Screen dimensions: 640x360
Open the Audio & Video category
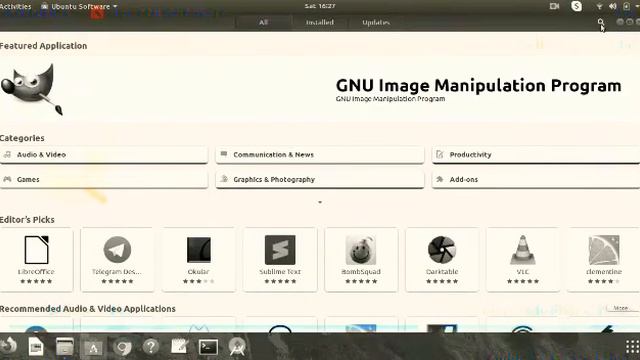[x=104, y=155]
